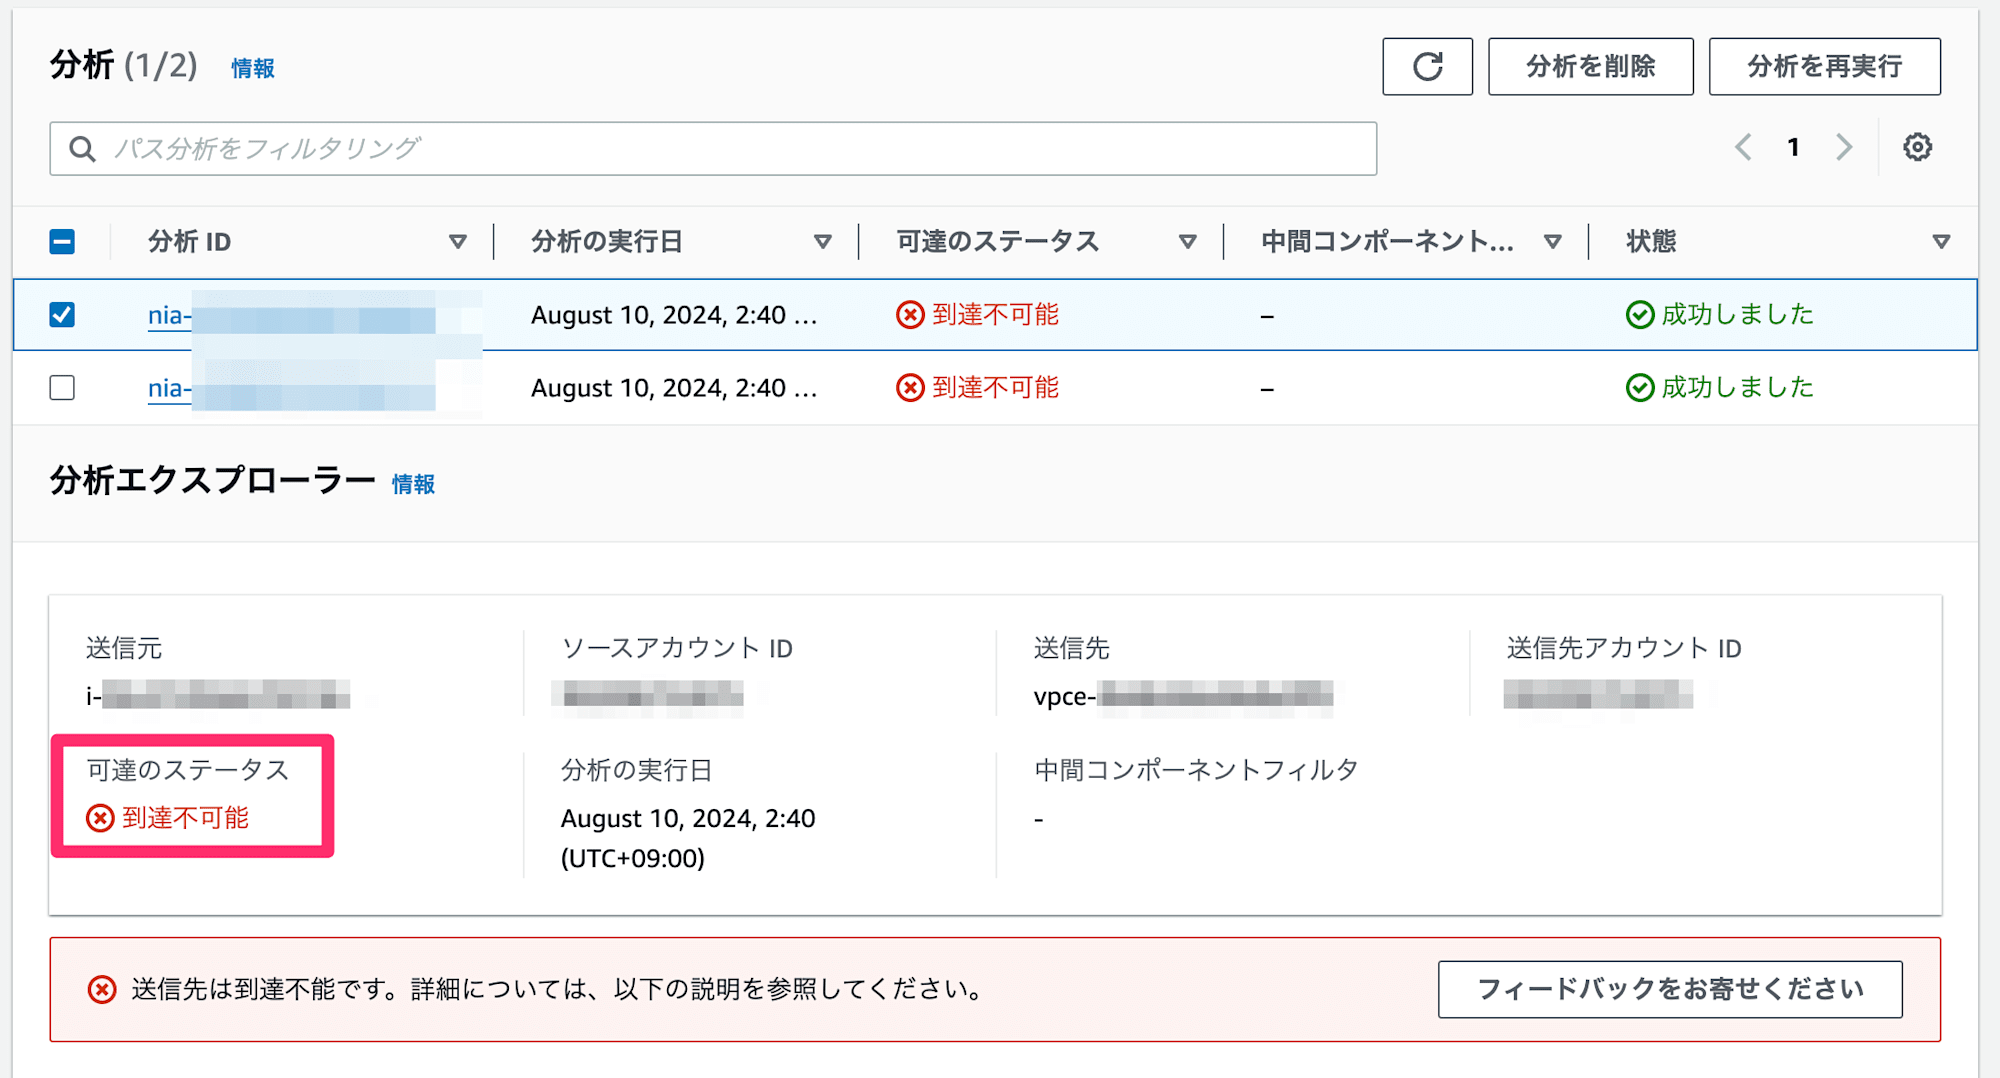Click page number 1 in pagination
This screenshot has width=2000, height=1078.
(1793, 147)
